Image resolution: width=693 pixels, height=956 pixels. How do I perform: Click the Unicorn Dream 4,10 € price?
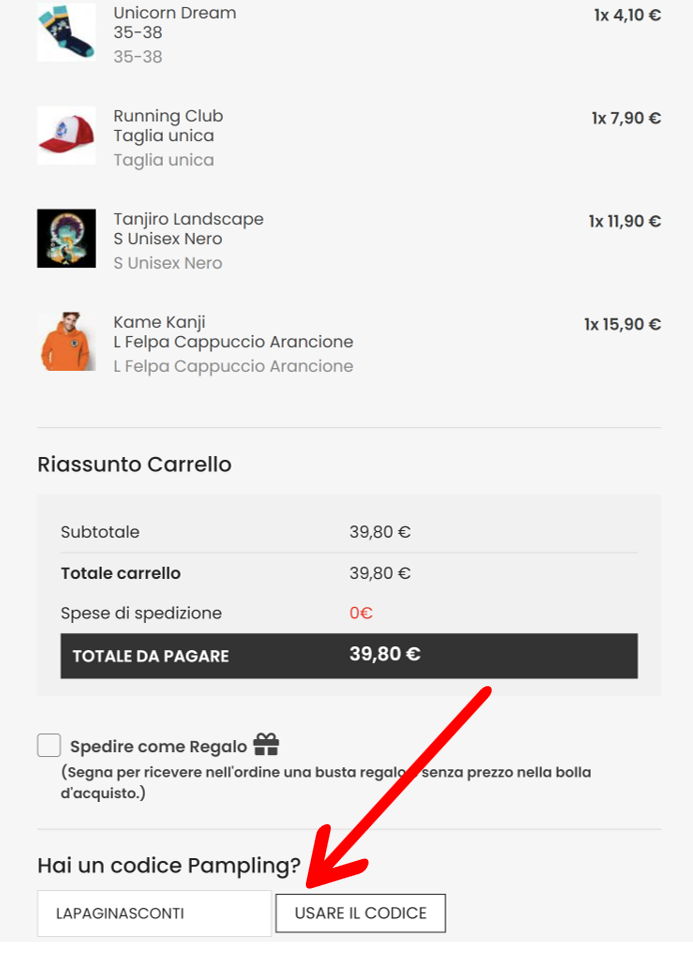pos(627,15)
